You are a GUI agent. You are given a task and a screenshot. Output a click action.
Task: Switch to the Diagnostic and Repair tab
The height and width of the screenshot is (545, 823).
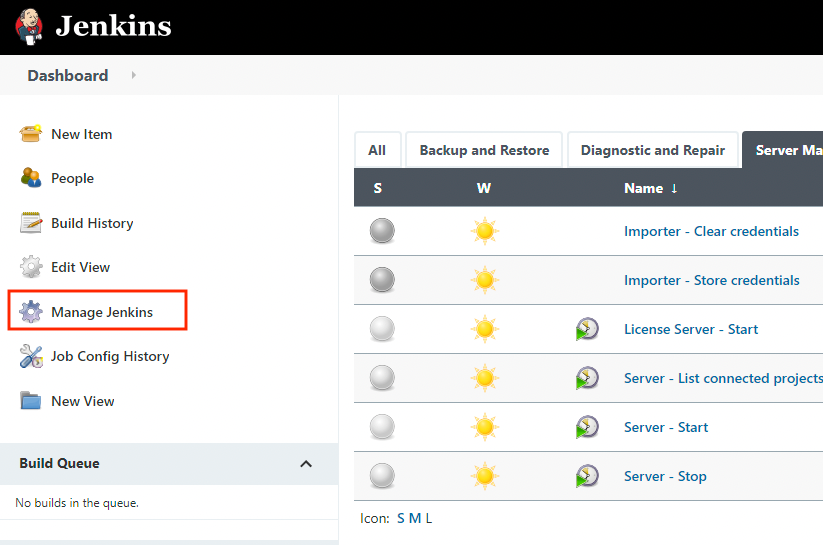point(652,150)
